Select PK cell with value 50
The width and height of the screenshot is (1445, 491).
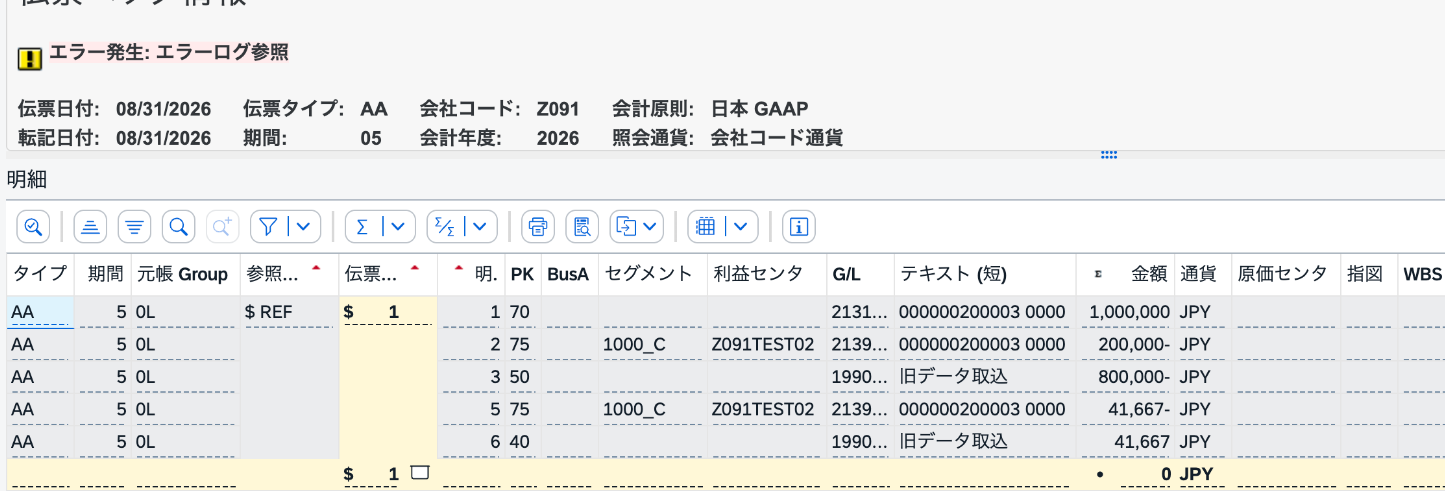pyautogui.click(x=523, y=377)
